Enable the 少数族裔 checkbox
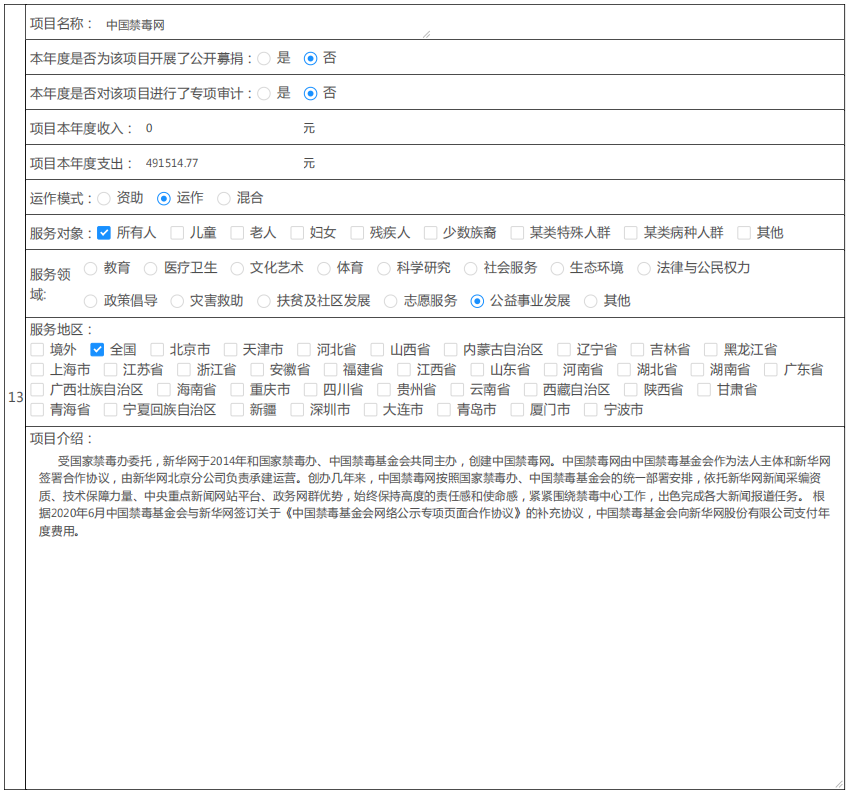849x793 pixels. [x=430, y=233]
